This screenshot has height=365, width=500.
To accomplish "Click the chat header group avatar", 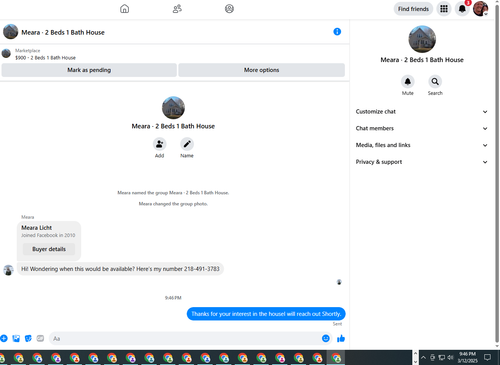I will click(10, 32).
